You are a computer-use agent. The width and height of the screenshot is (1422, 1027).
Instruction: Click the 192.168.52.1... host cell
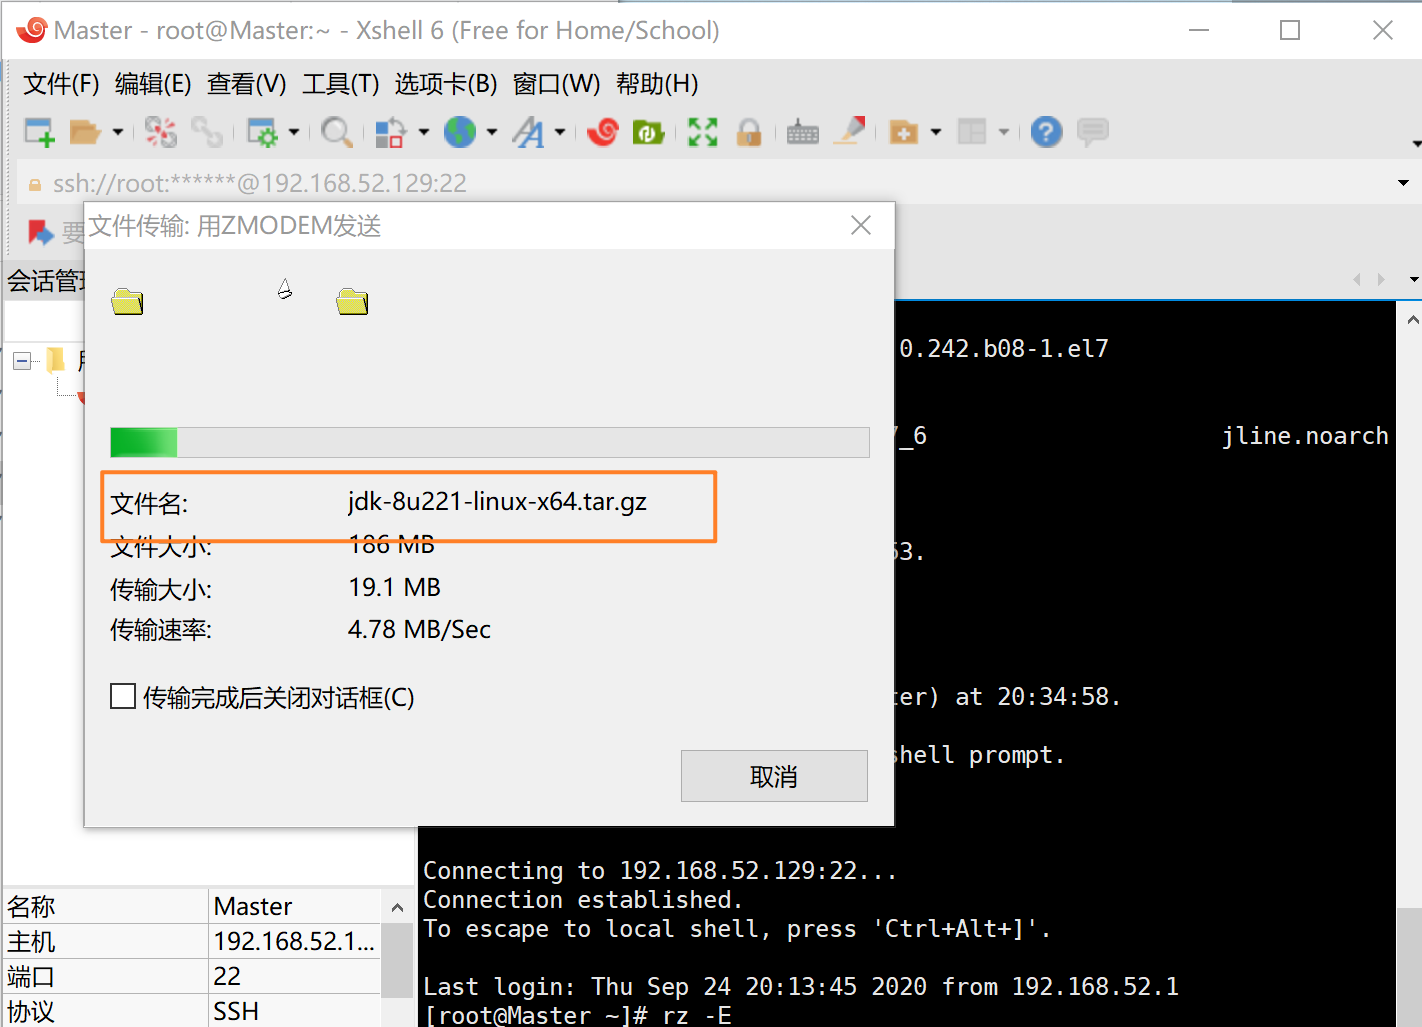[x=295, y=941]
